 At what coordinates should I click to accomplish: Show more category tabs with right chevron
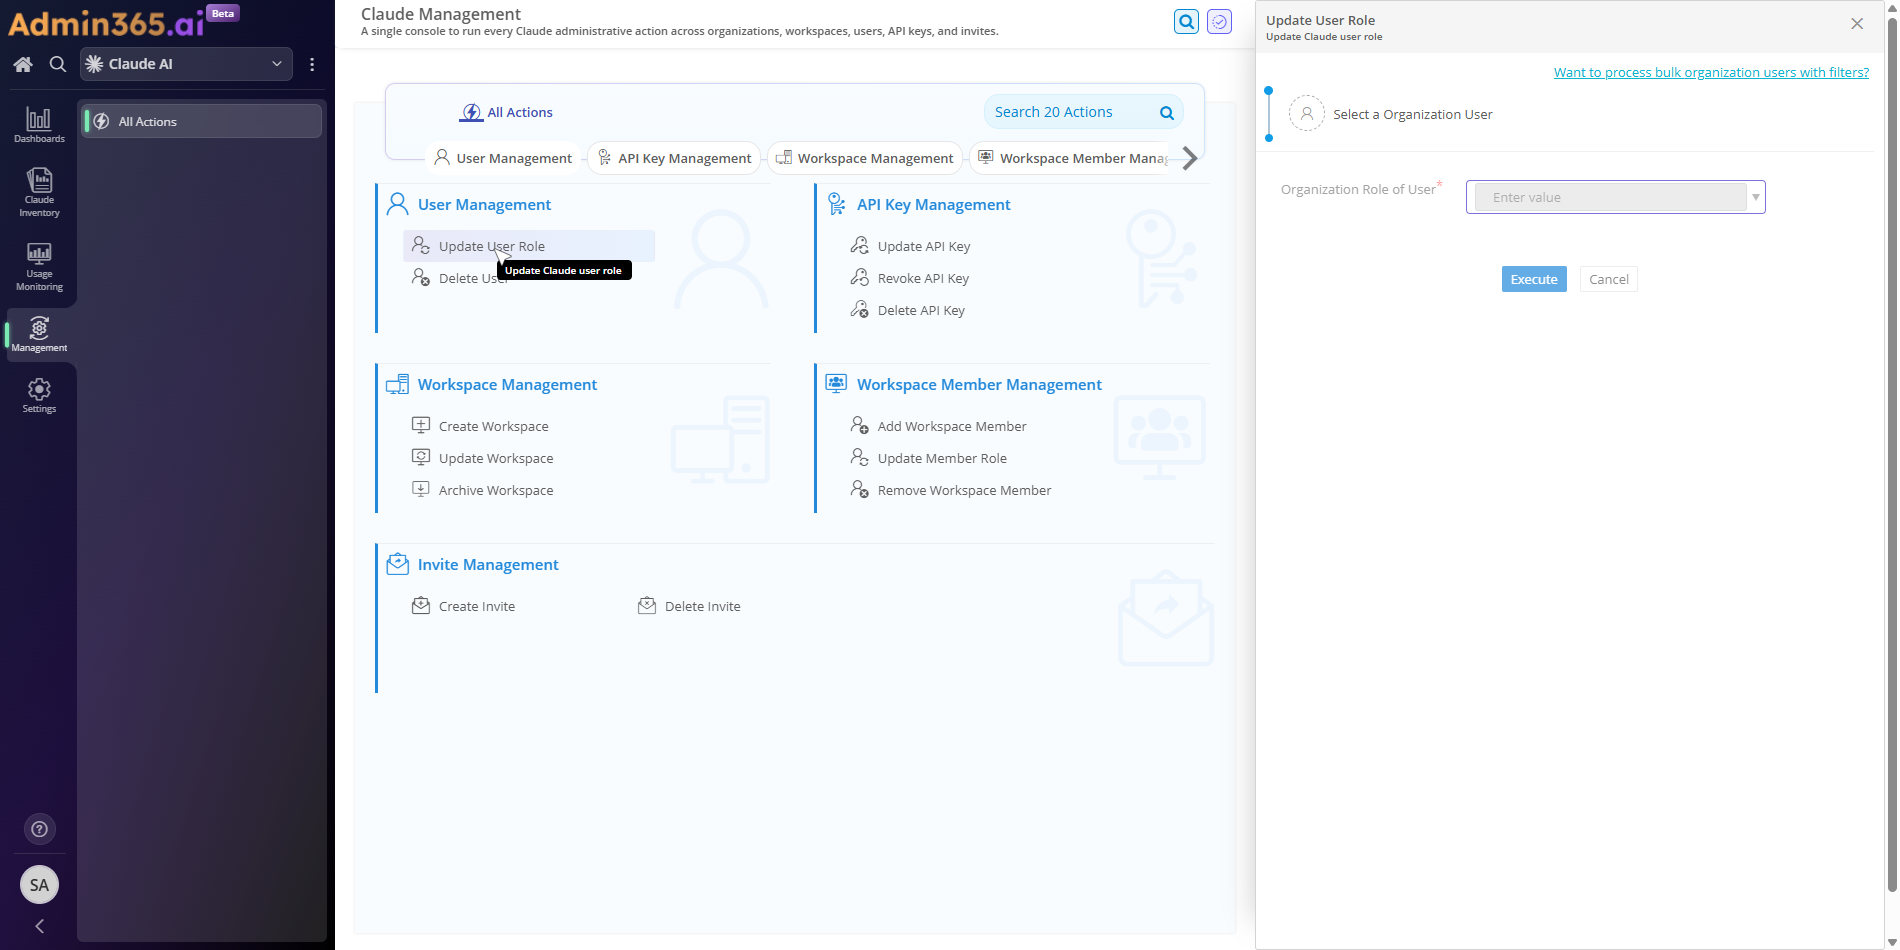pos(1189,158)
